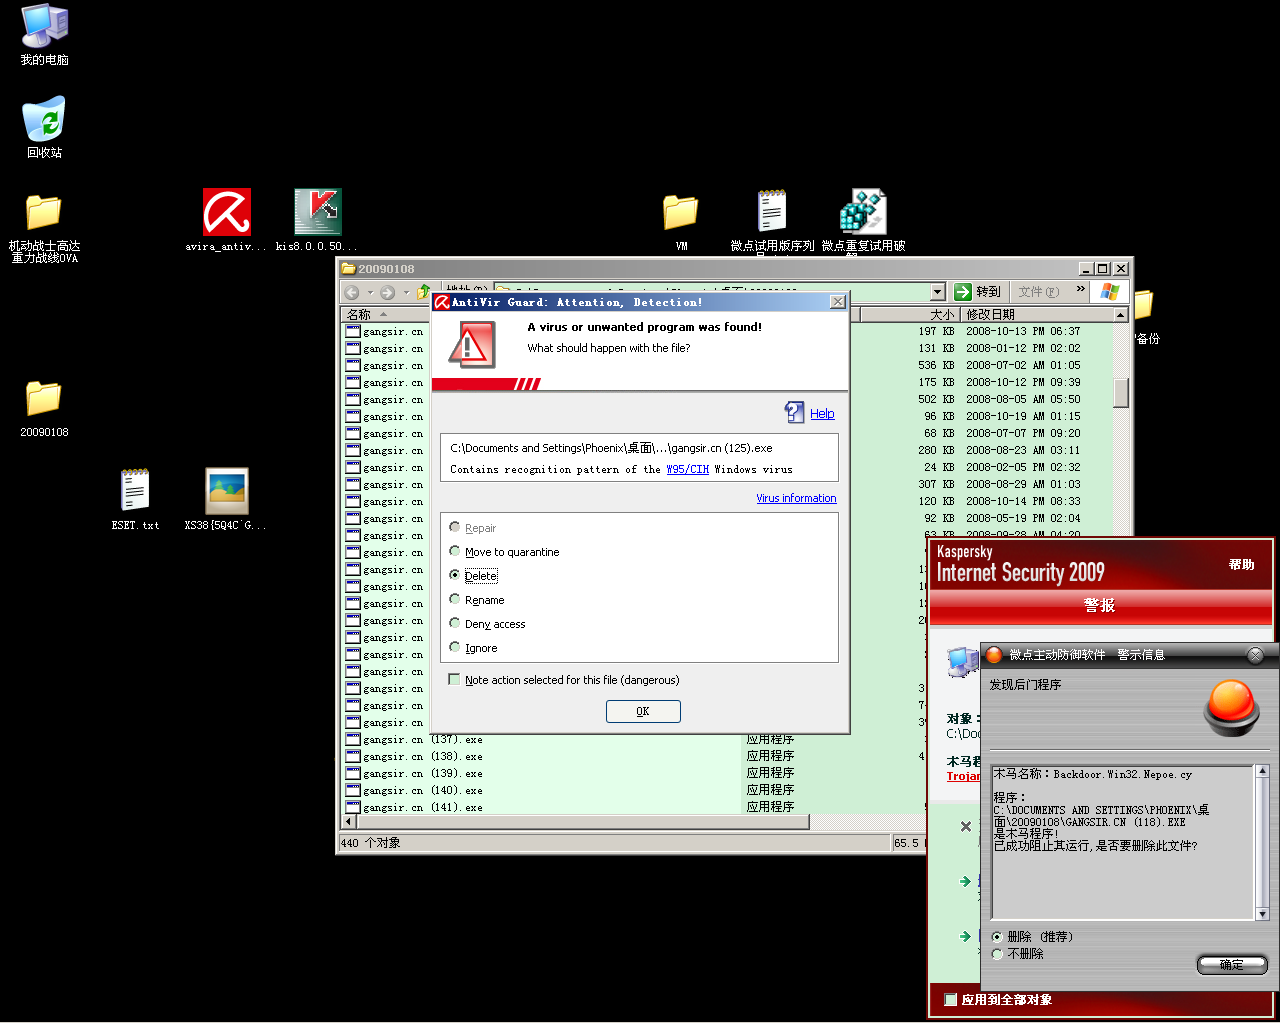
Task: Open Kaspersky 帮助 help menu
Action: [x=1241, y=565]
